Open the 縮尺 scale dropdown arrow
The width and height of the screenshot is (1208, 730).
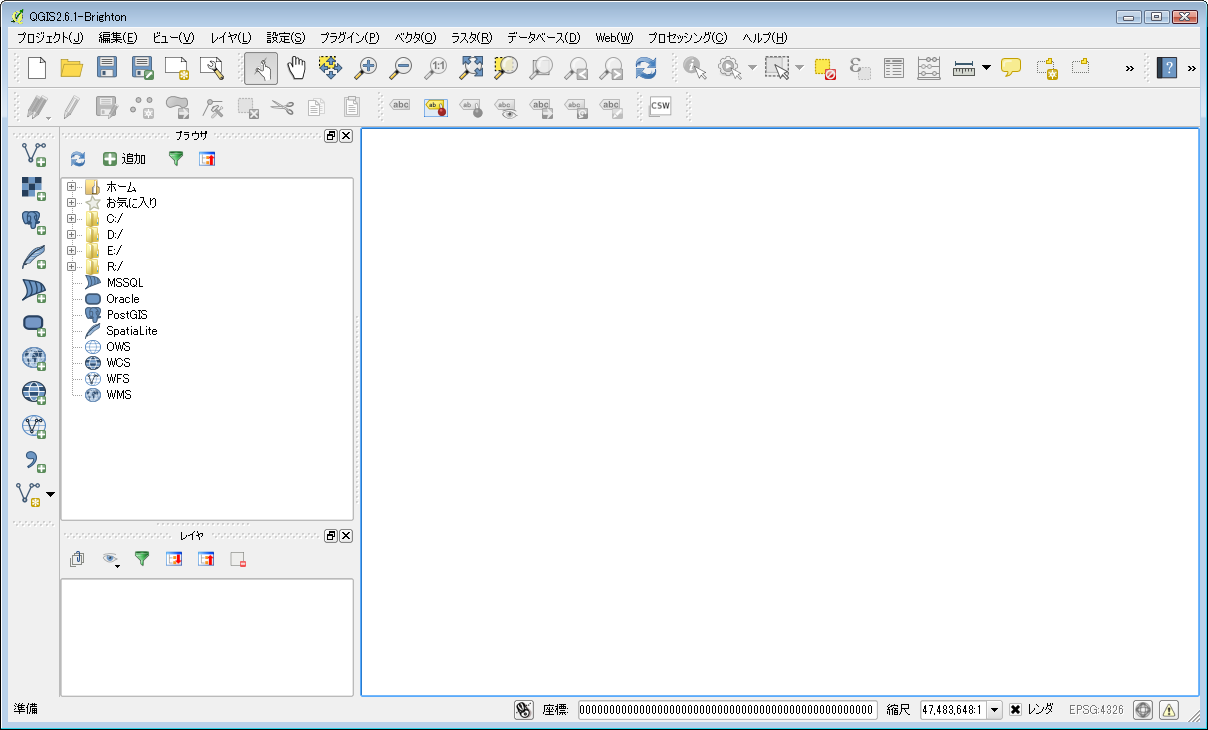(995, 709)
